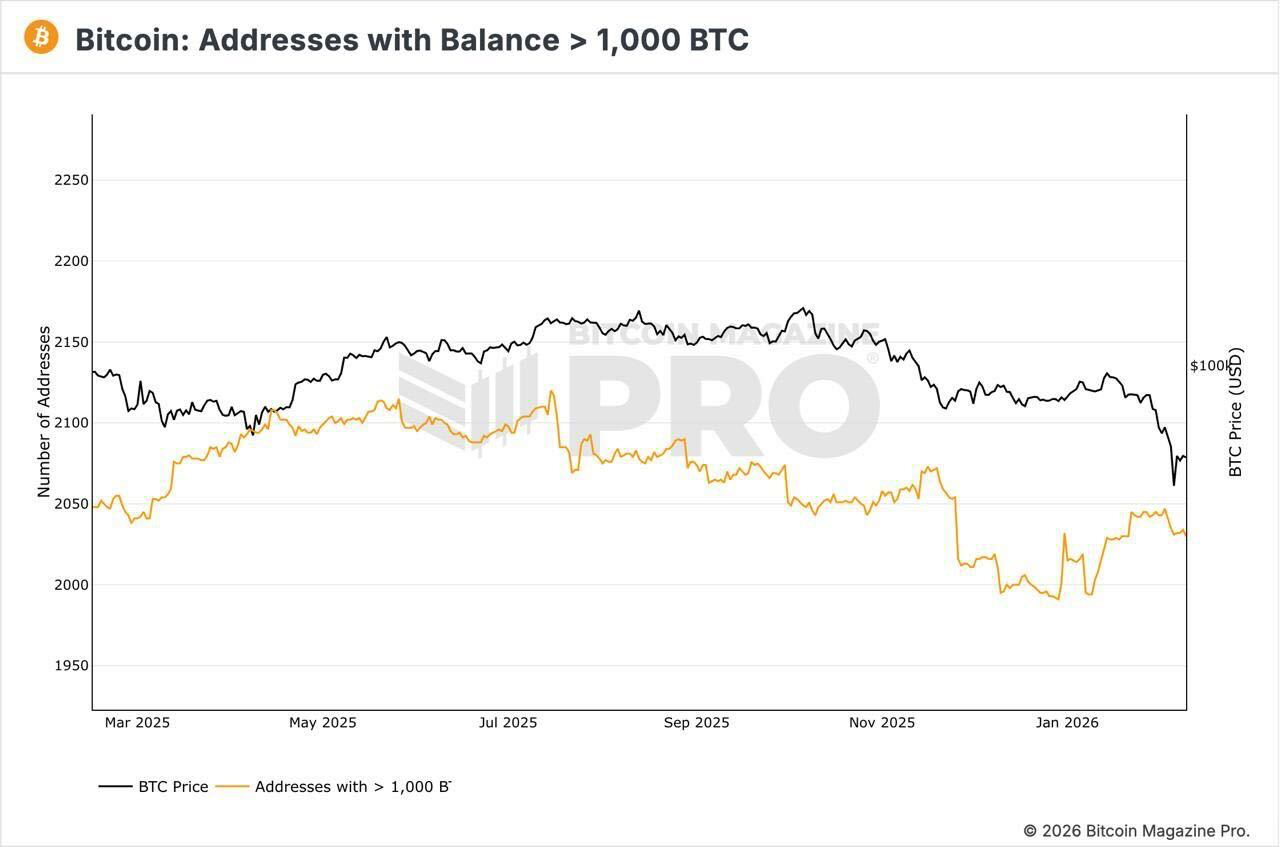The width and height of the screenshot is (1280, 847).
Task: Click the 1950 y-axis tick label
Action: [71, 666]
